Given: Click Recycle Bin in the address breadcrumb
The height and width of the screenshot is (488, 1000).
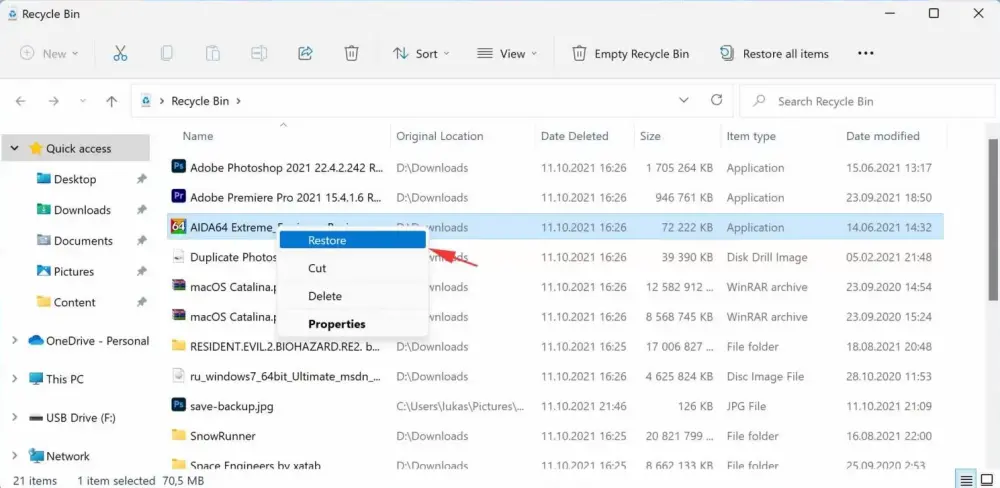Looking at the screenshot, I should 200,101.
